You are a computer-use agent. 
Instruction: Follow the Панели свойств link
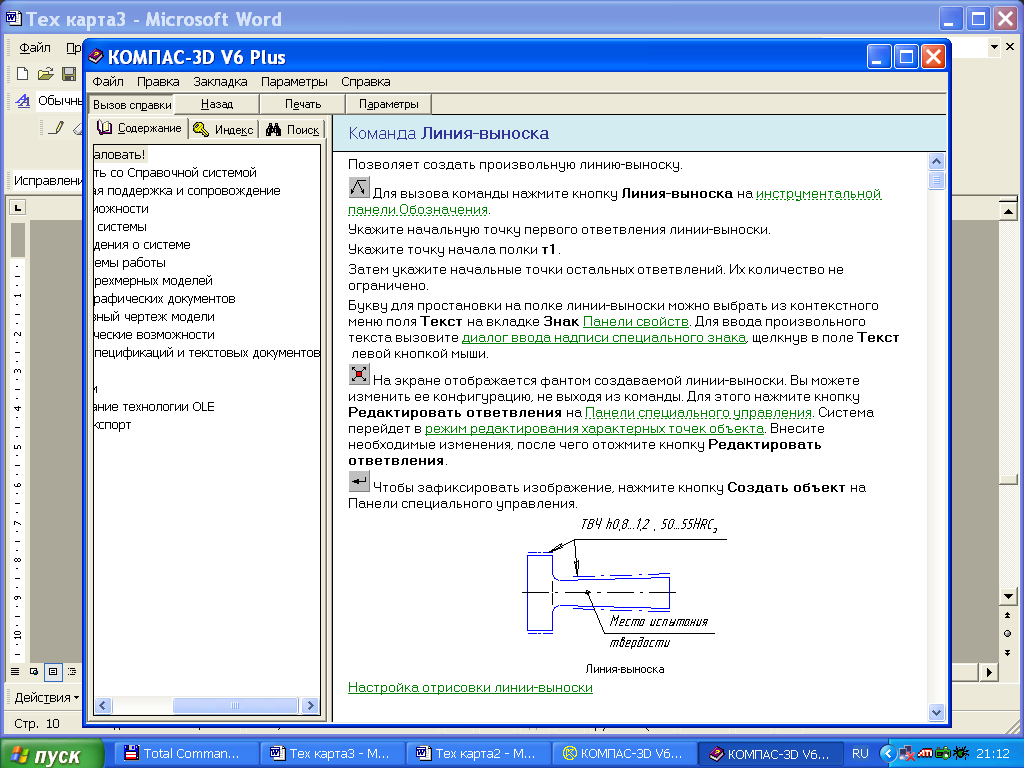tap(635, 321)
